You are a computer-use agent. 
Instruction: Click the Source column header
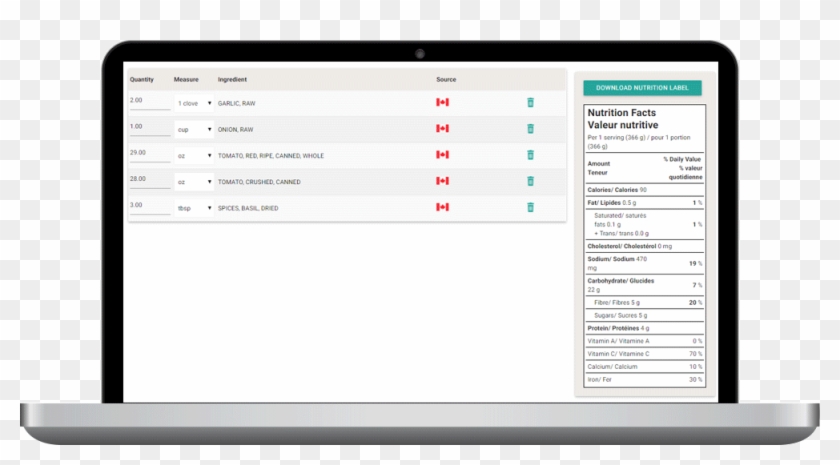446,79
